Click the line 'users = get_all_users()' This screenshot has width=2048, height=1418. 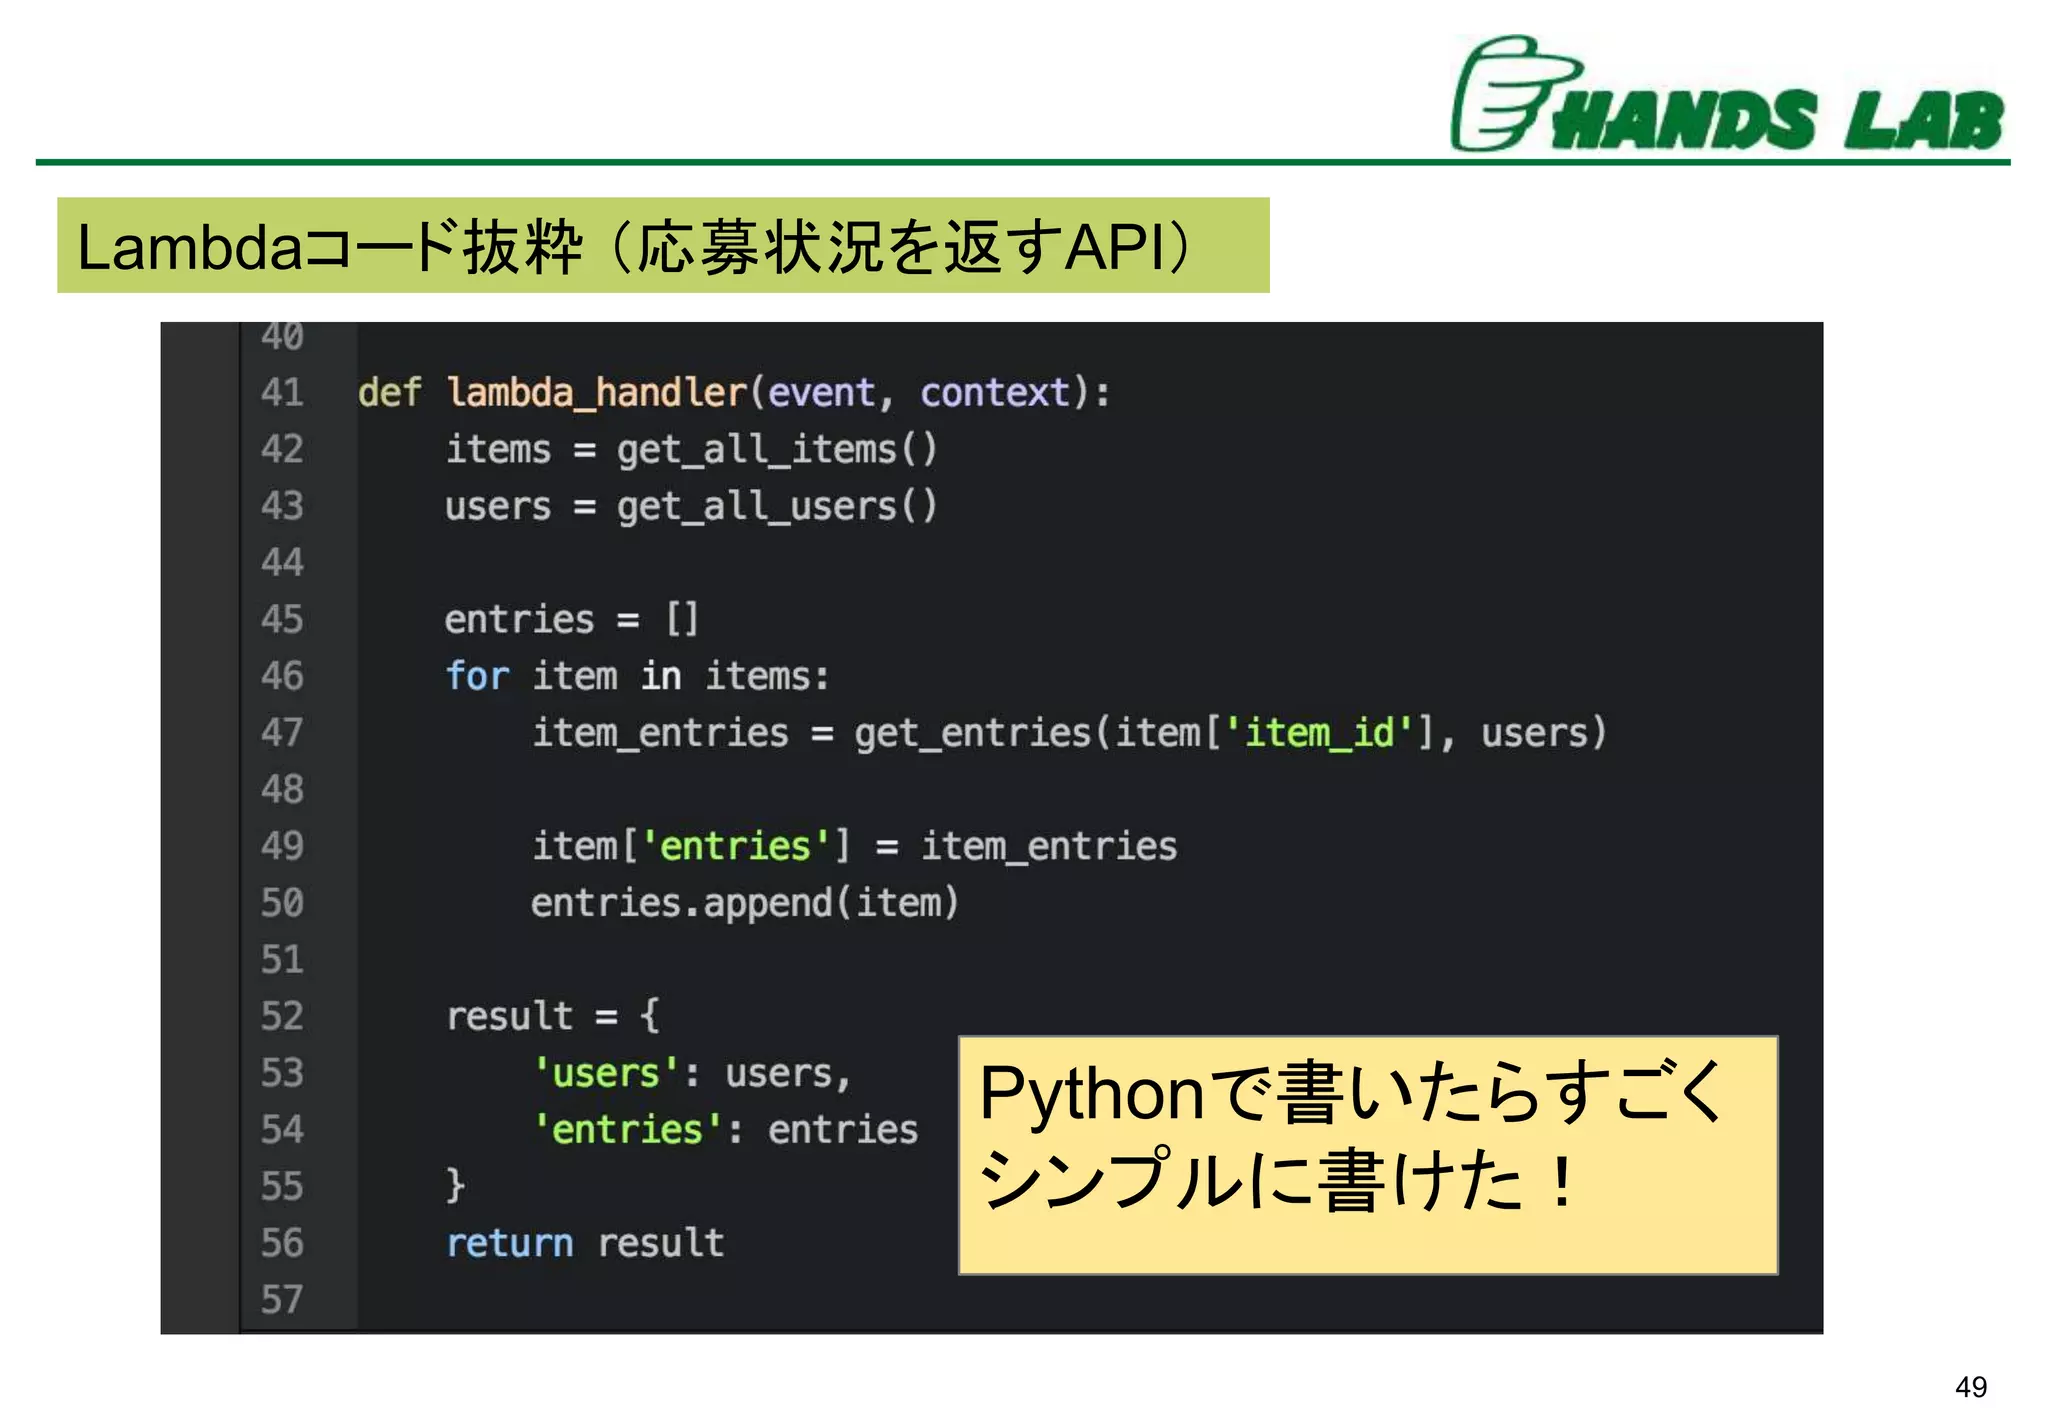click(x=691, y=506)
